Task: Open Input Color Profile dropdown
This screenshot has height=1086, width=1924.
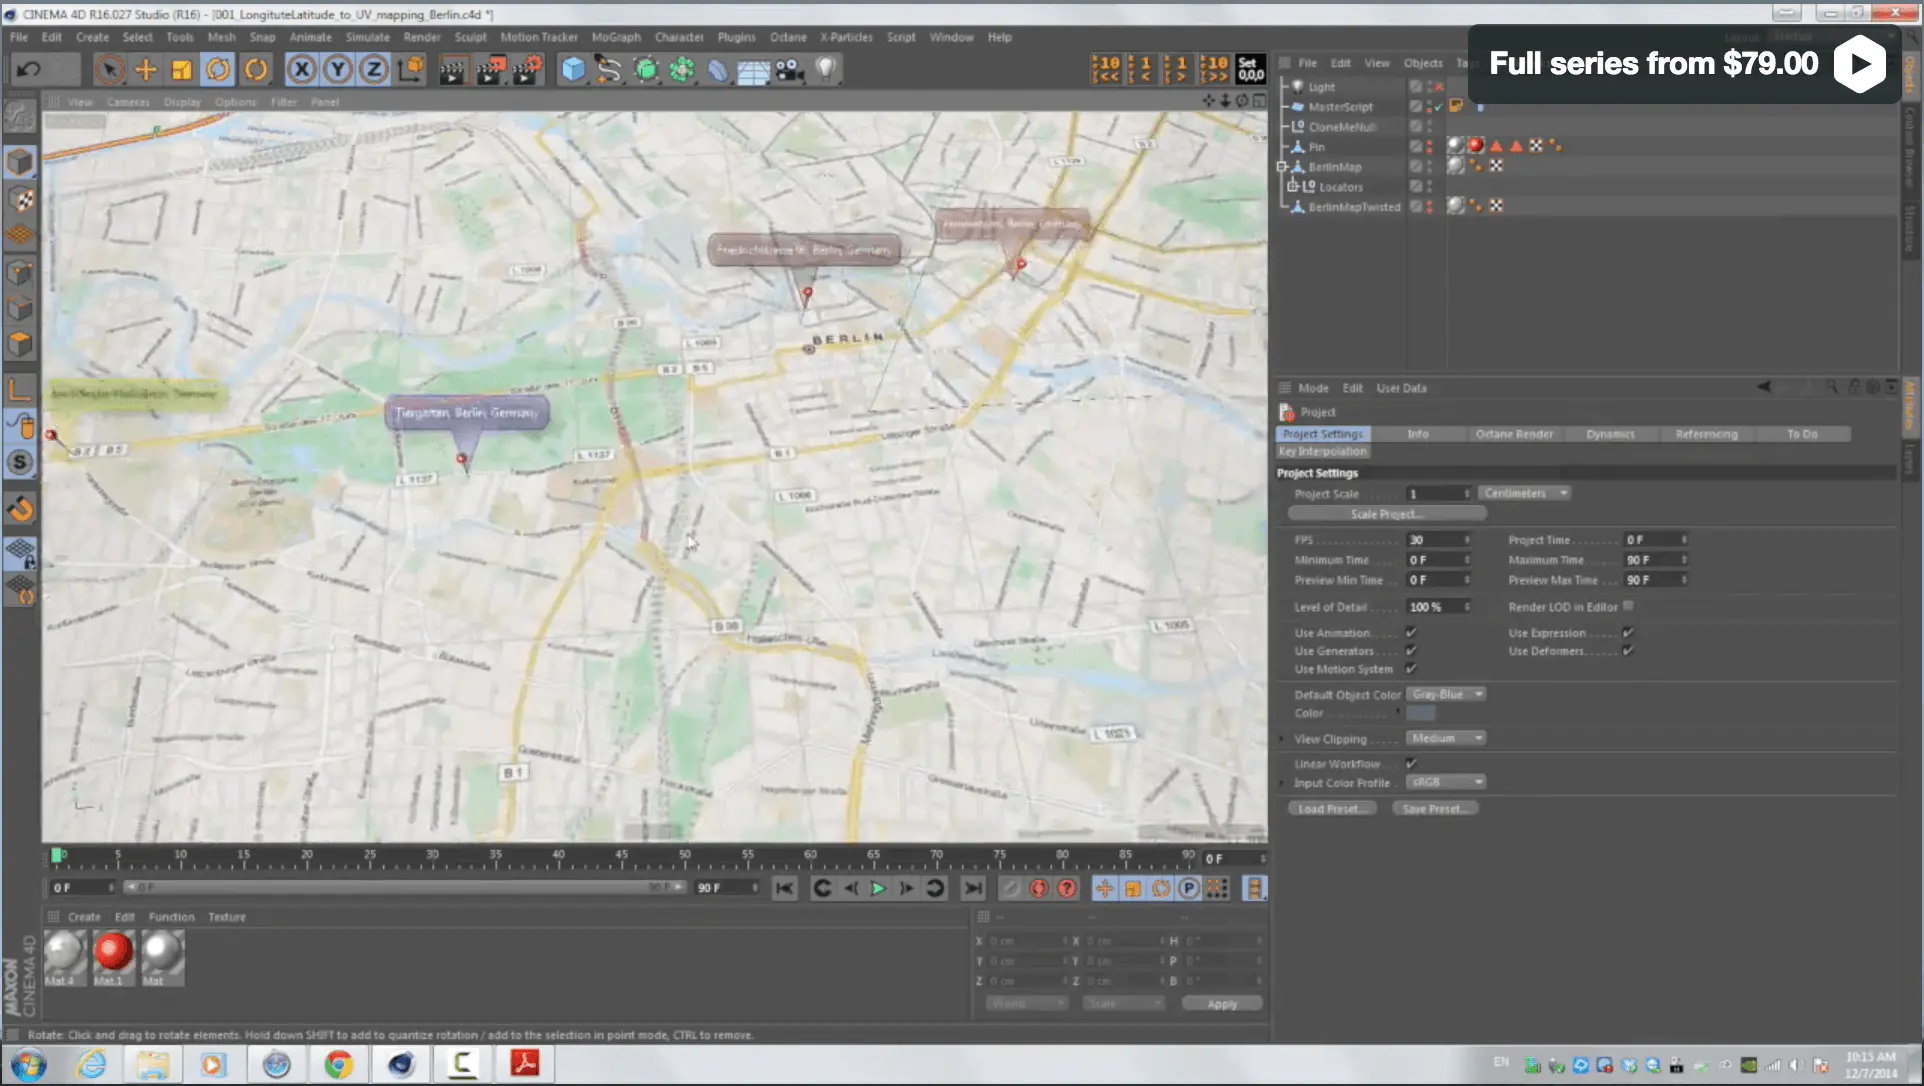Action: (x=1445, y=783)
